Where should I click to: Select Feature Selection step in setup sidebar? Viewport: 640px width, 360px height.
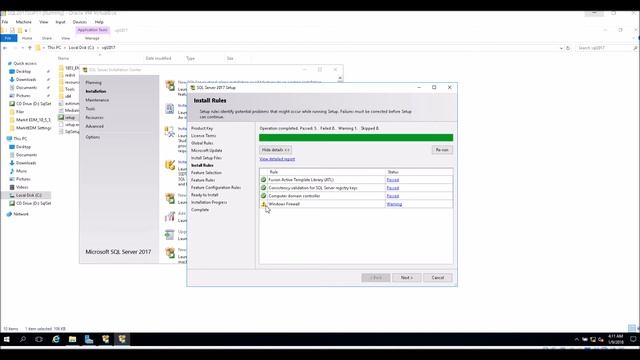pos(207,173)
